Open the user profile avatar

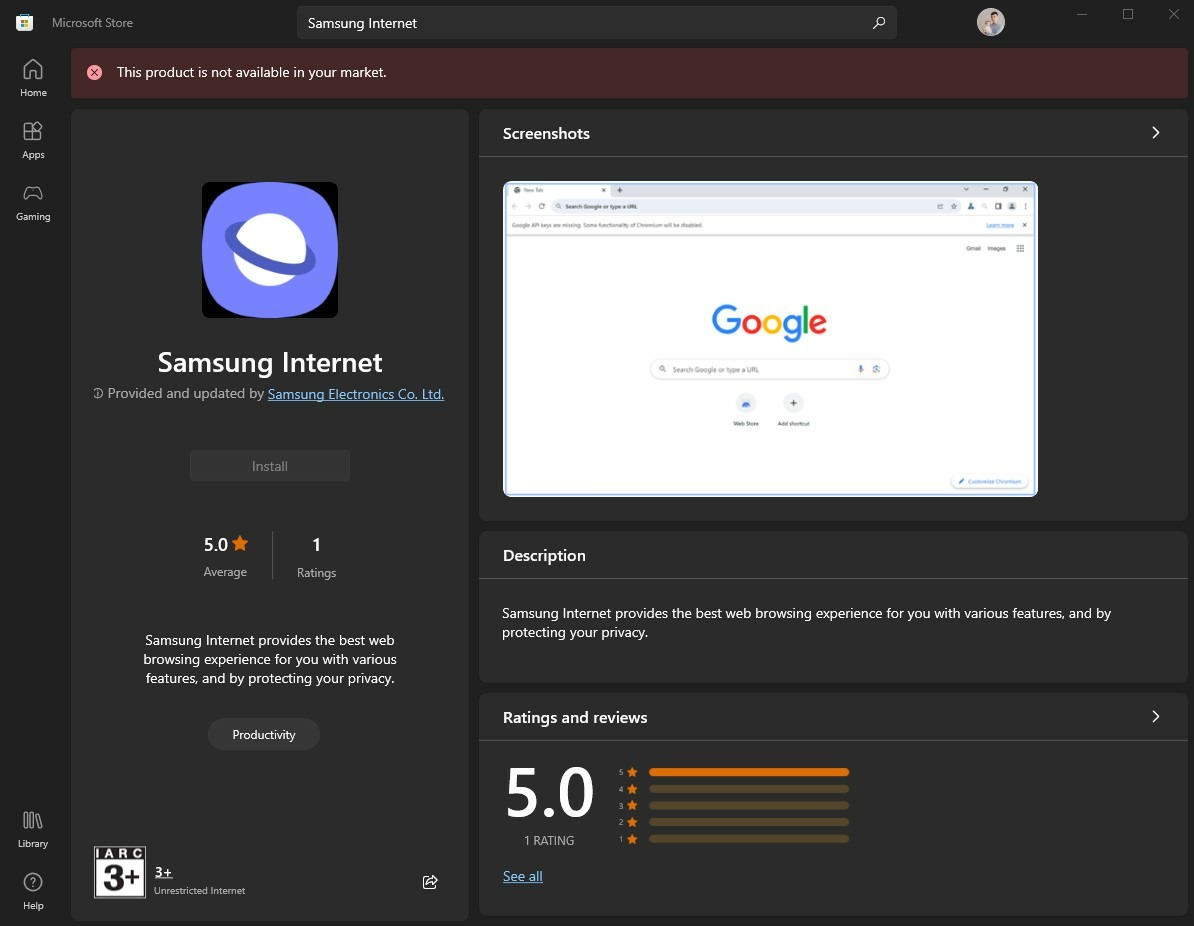point(990,22)
